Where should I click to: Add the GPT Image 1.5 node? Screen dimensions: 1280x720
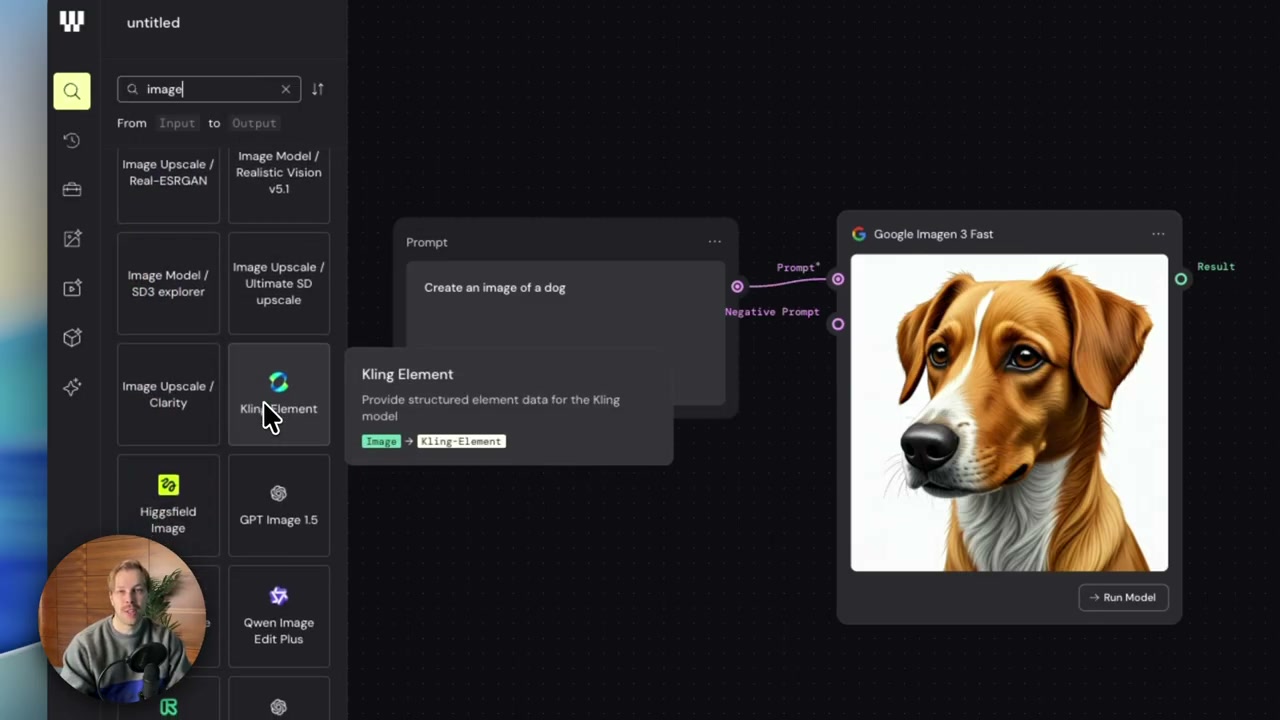click(279, 505)
